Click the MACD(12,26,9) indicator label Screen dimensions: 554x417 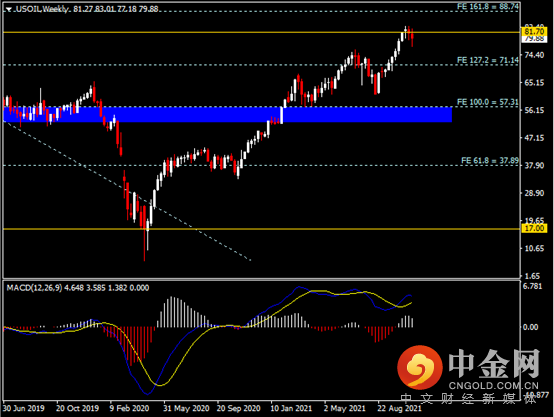click(34, 288)
